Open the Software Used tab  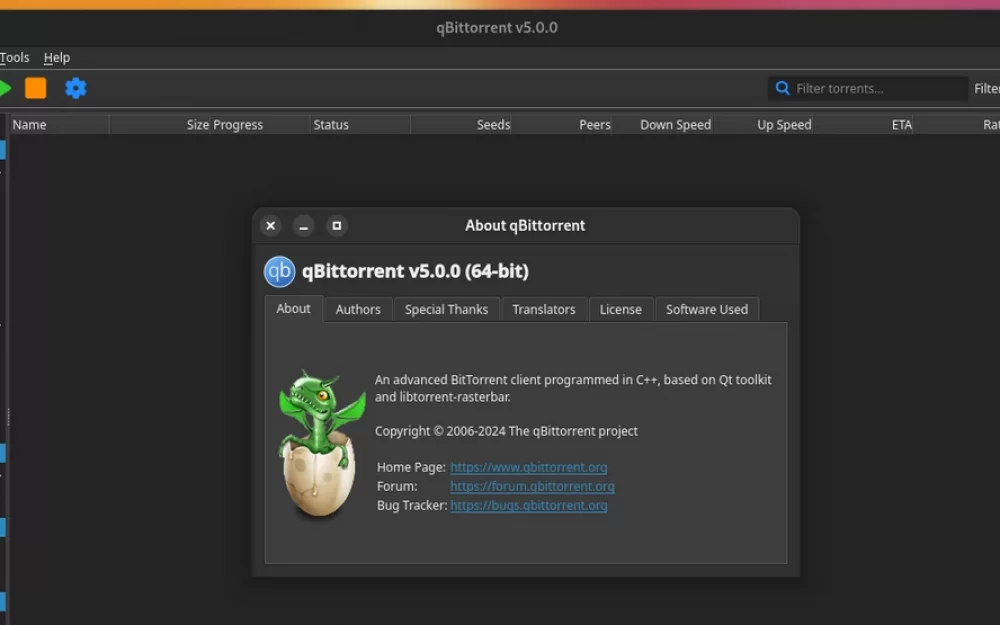tap(707, 309)
